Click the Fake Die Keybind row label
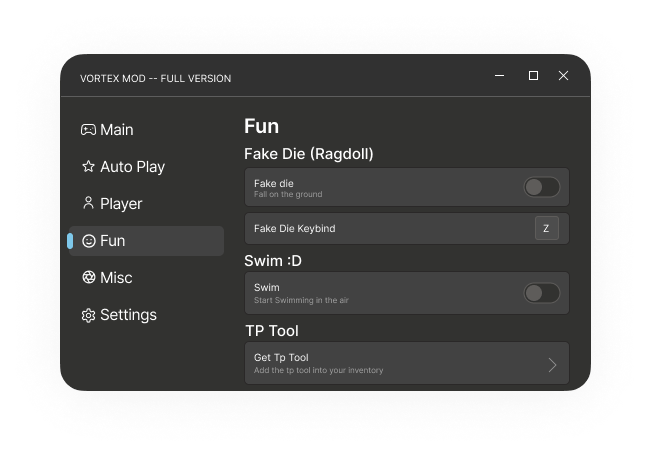Viewport: 651px width, 456px height. pos(295,228)
